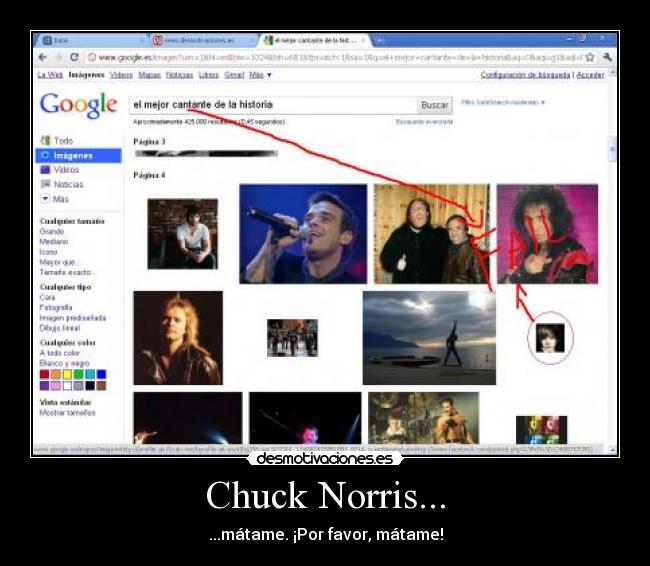Open the Chrome wrench settings menu

[607, 57]
